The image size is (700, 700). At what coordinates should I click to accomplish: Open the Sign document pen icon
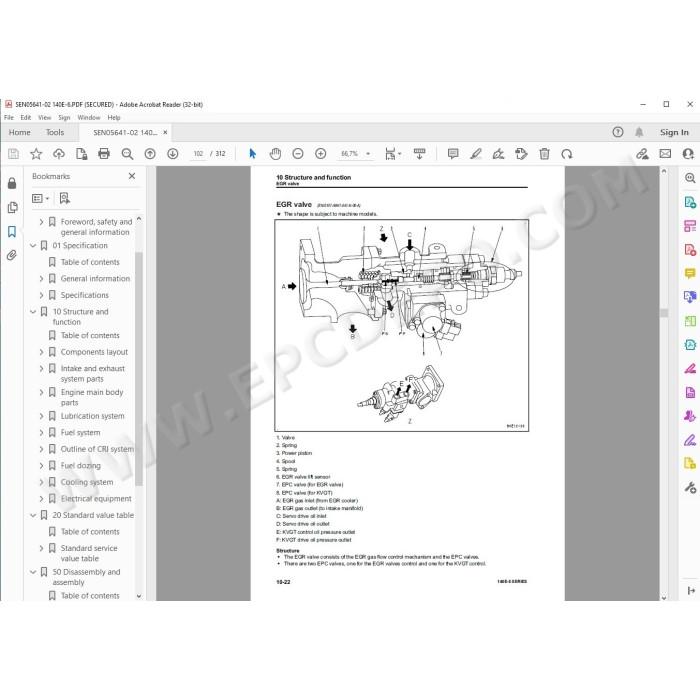[x=498, y=154]
